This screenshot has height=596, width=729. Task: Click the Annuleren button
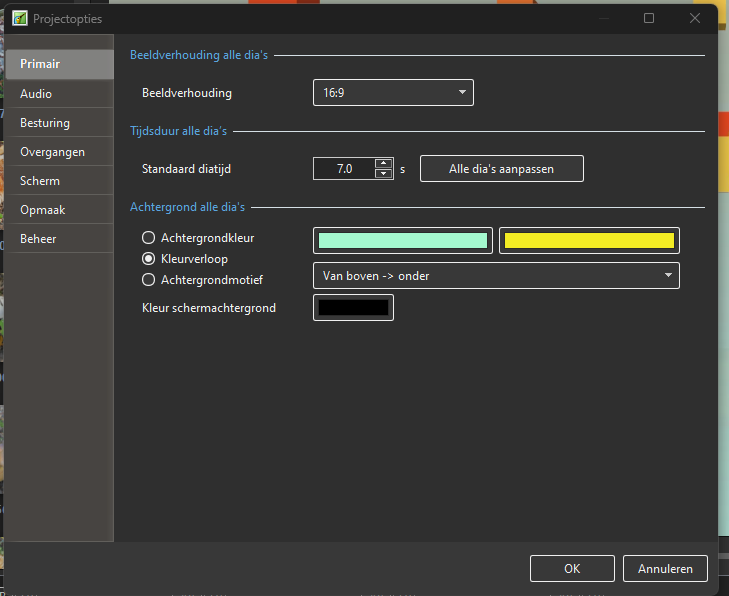(x=665, y=569)
